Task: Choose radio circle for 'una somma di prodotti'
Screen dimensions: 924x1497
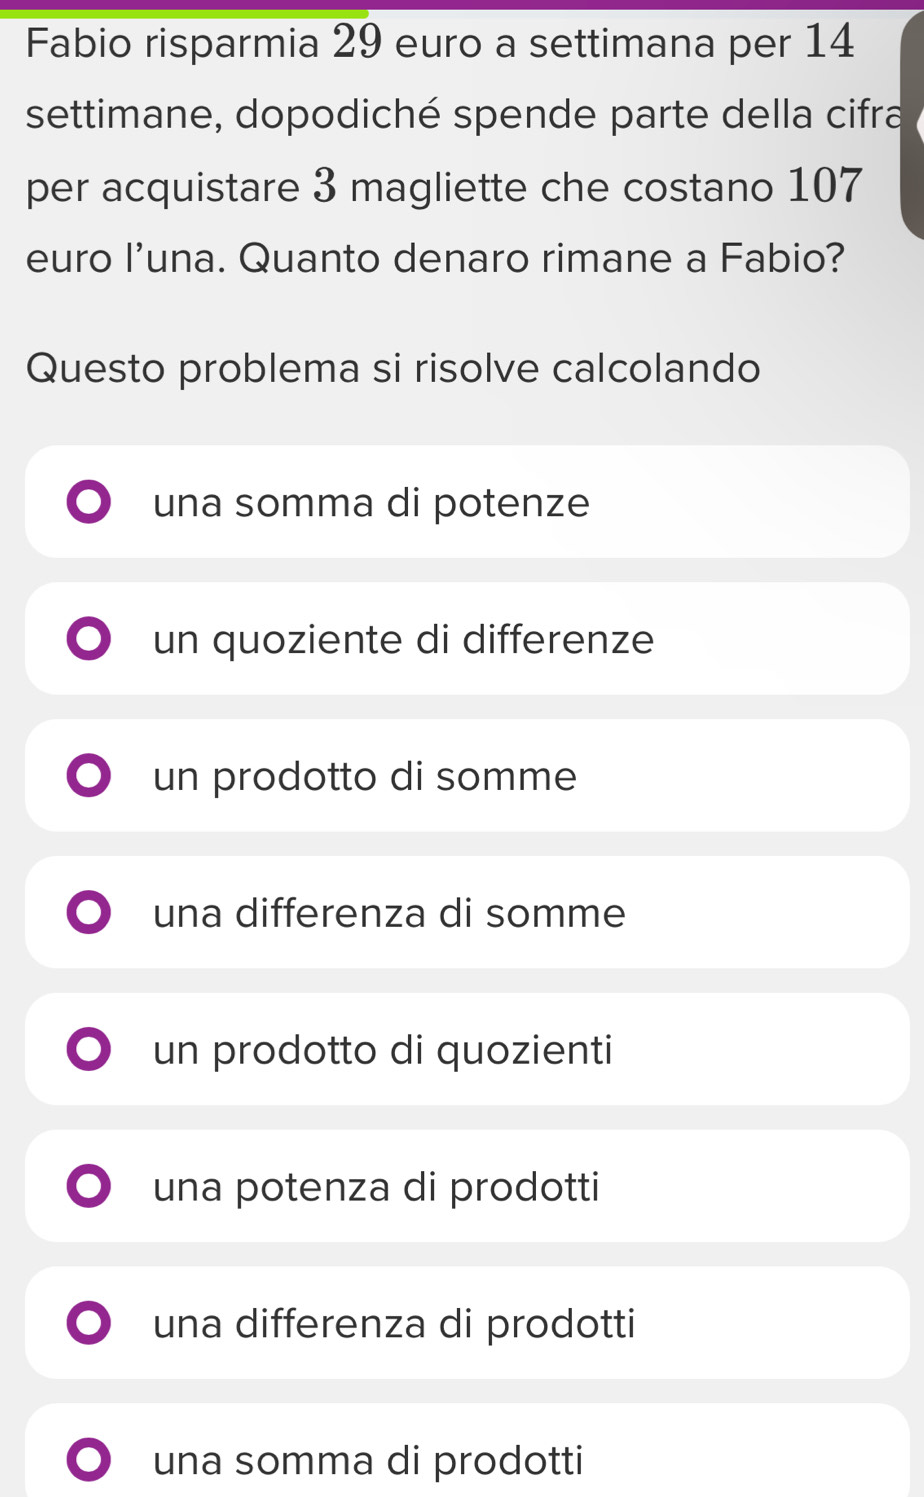Action: coord(89,1459)
